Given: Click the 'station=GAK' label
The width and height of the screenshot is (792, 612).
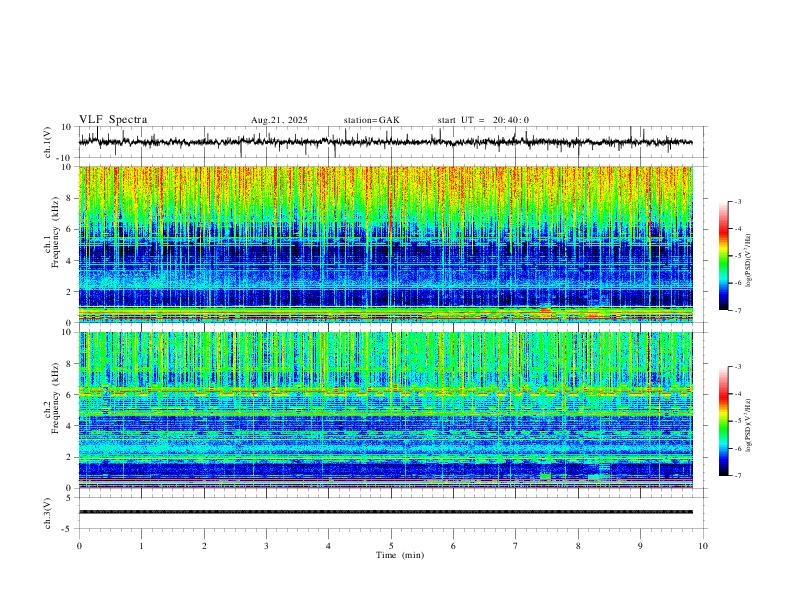Looking at the screenshot, I should [x=372, y=120].
